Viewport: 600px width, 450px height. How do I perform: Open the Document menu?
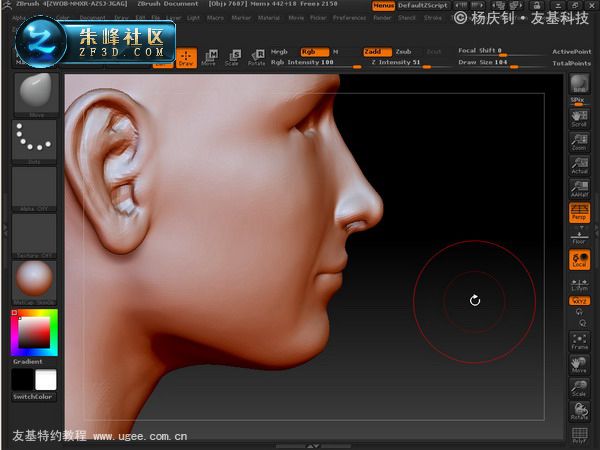[x=93, y=18]
